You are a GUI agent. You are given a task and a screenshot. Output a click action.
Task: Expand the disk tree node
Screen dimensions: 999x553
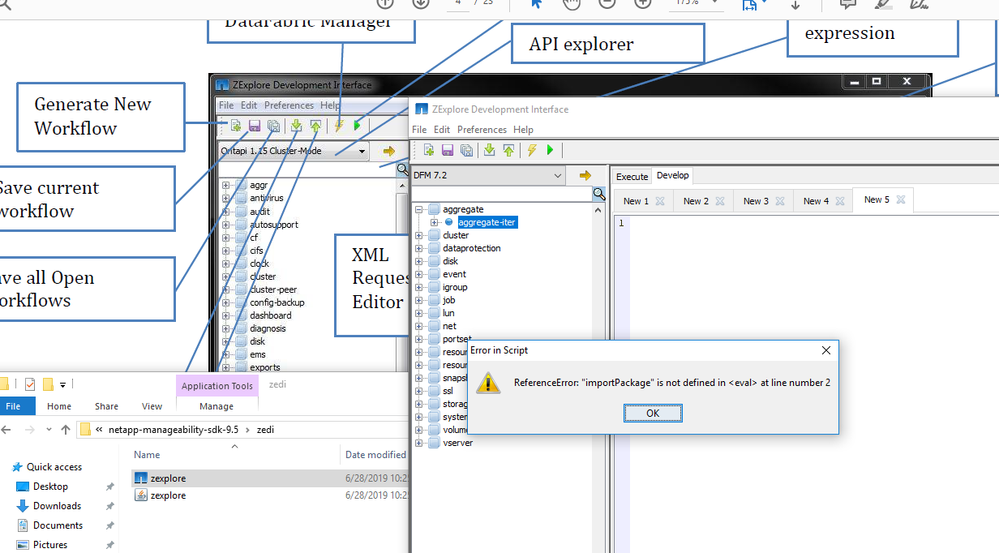419,261
